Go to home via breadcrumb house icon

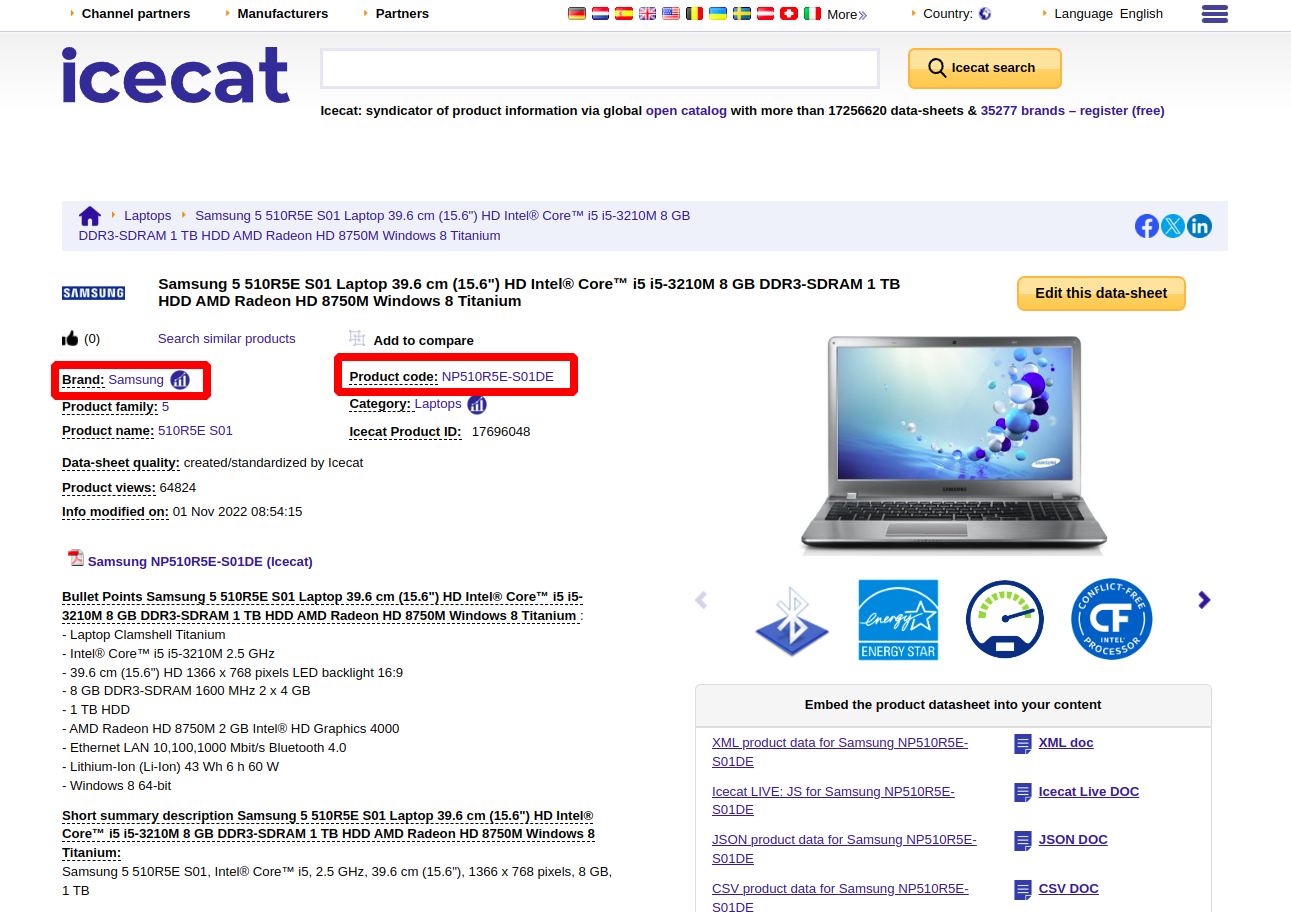90,216
